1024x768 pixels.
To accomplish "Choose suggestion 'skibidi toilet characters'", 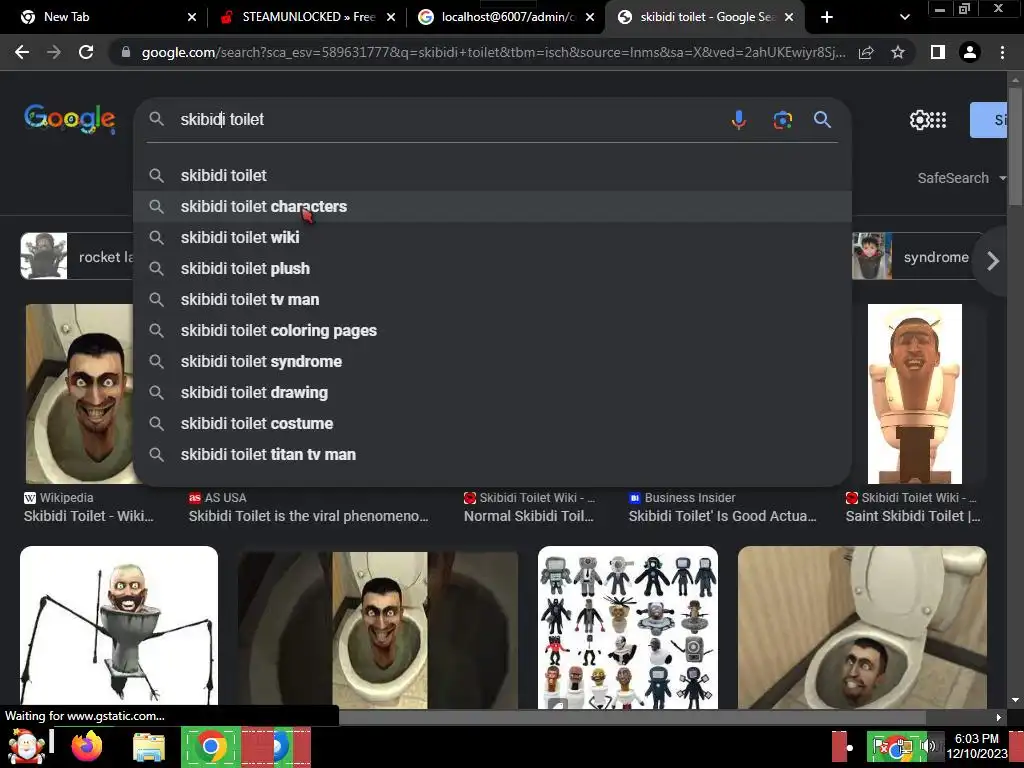I will [492, 206].
